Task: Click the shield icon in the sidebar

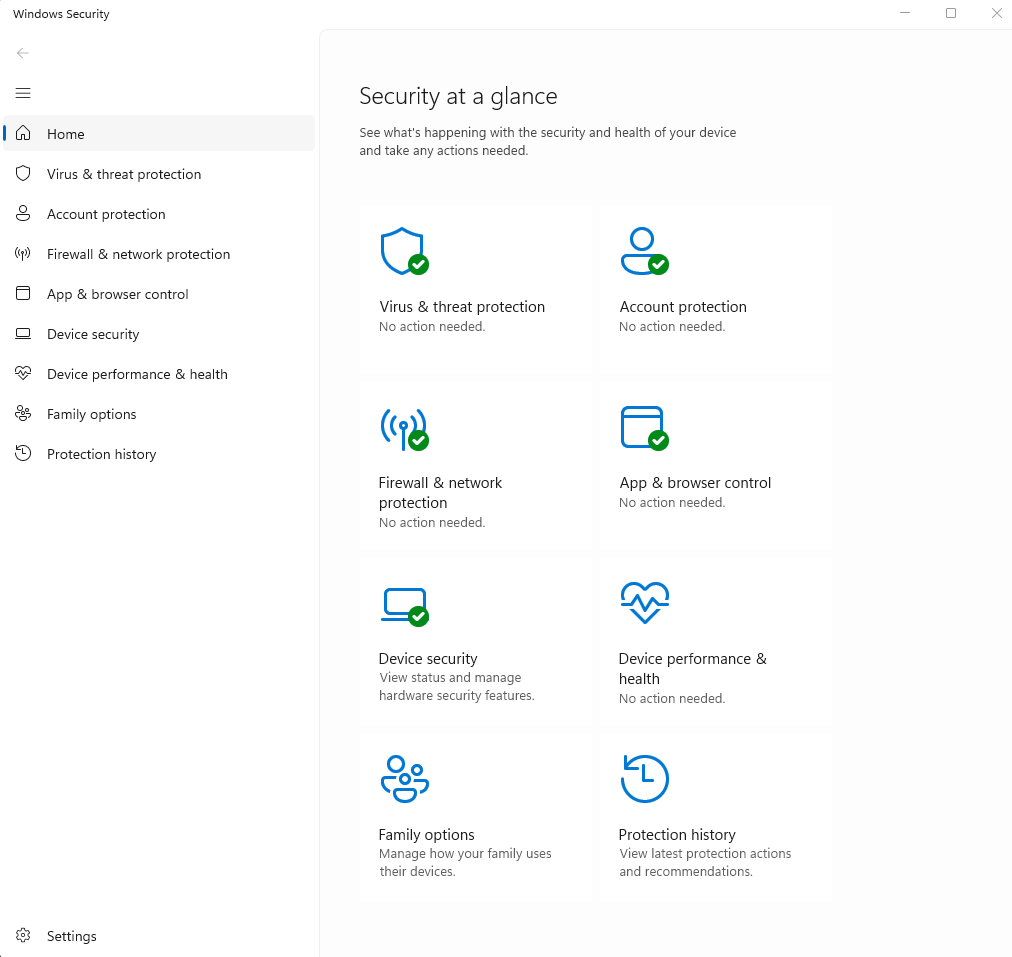Action: pyautogui.click(x=23, y=173)
